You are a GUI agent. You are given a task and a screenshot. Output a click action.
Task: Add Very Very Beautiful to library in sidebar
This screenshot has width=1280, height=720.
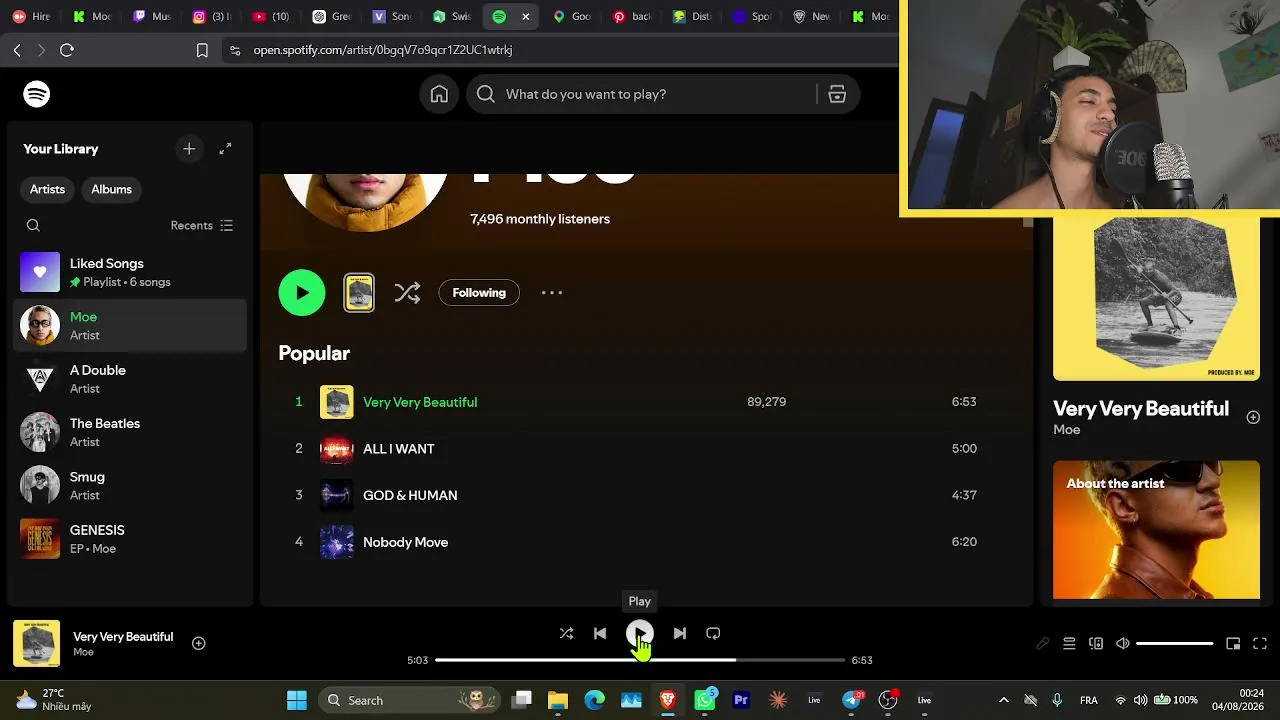click(x=1253, y=417)
